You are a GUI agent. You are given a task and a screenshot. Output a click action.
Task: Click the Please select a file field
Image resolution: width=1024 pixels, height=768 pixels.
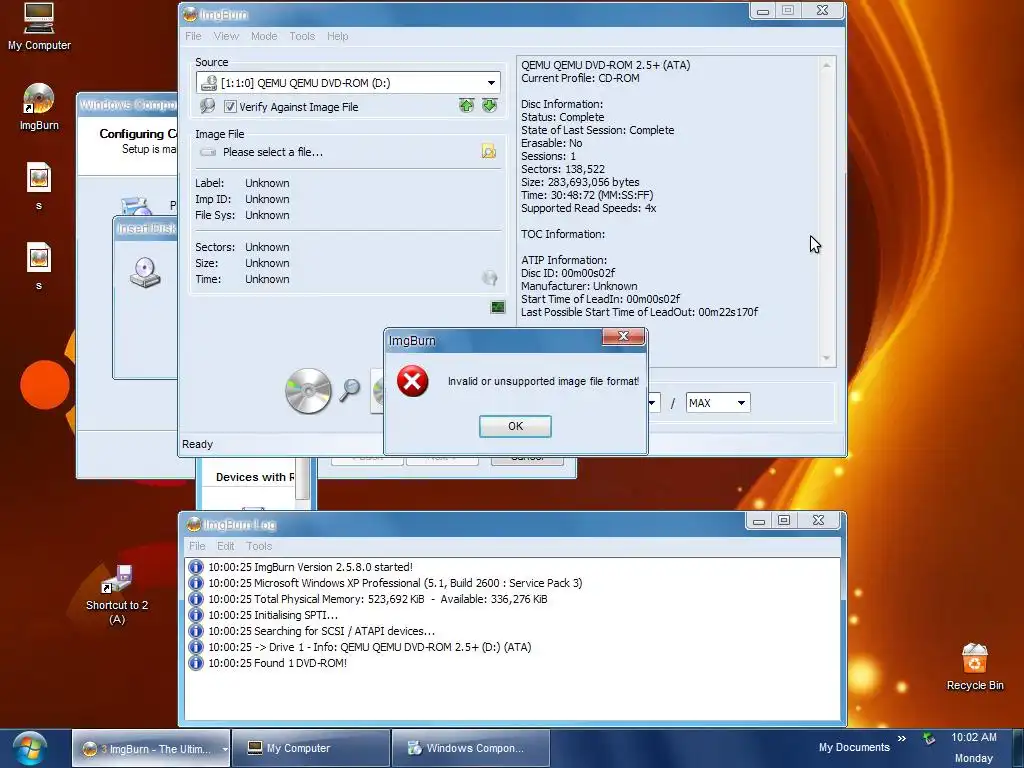[273, 152]
